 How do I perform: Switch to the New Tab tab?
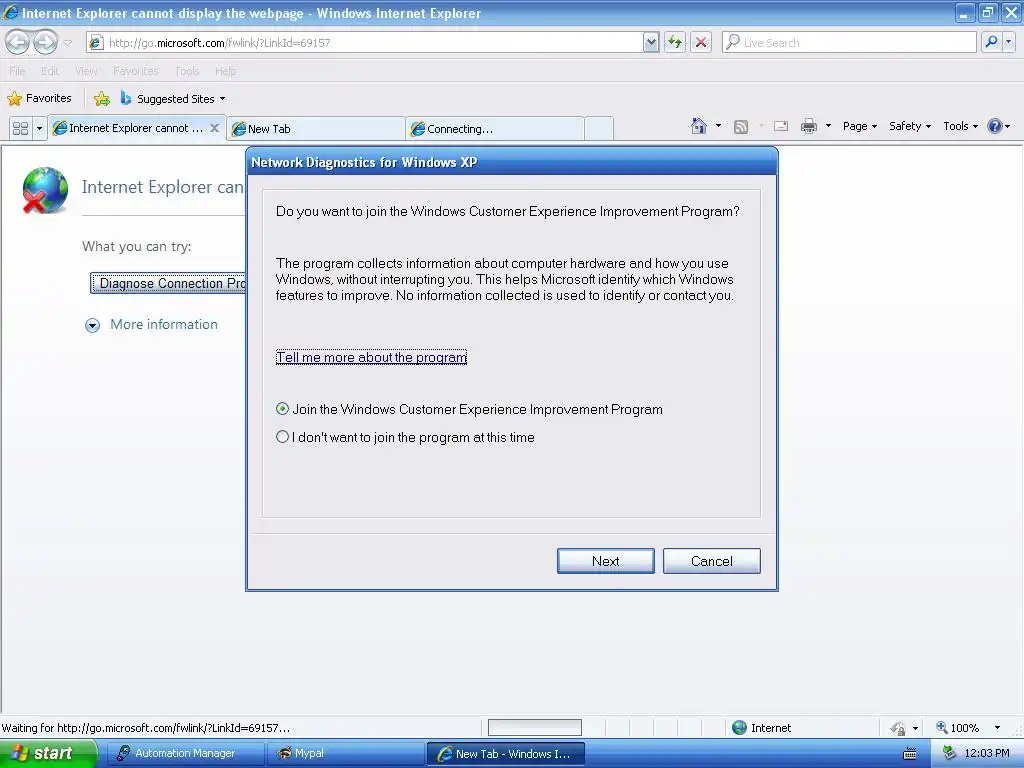pyautogui.click(x=315, y=129)
